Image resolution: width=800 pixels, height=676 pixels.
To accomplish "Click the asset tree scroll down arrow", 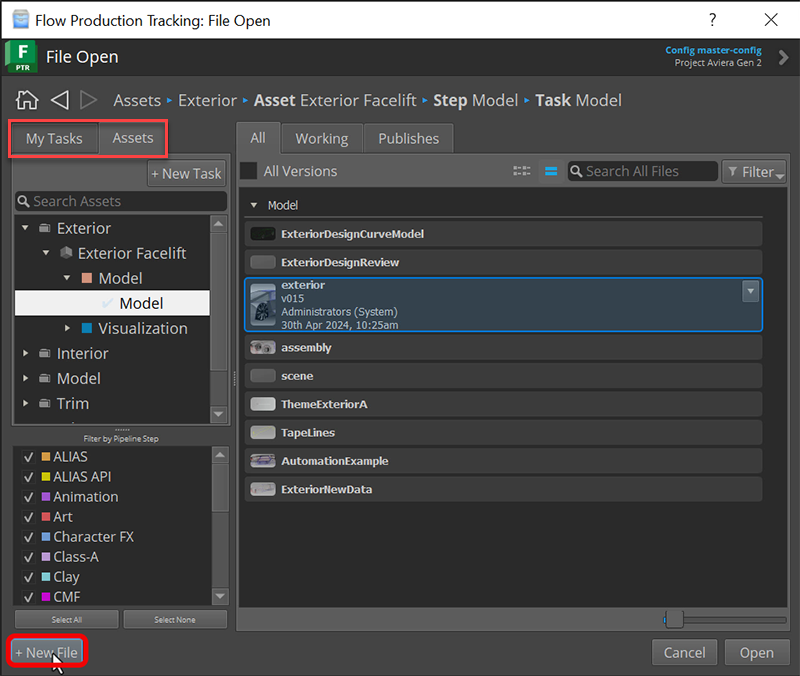I will (x=219, y=414).
